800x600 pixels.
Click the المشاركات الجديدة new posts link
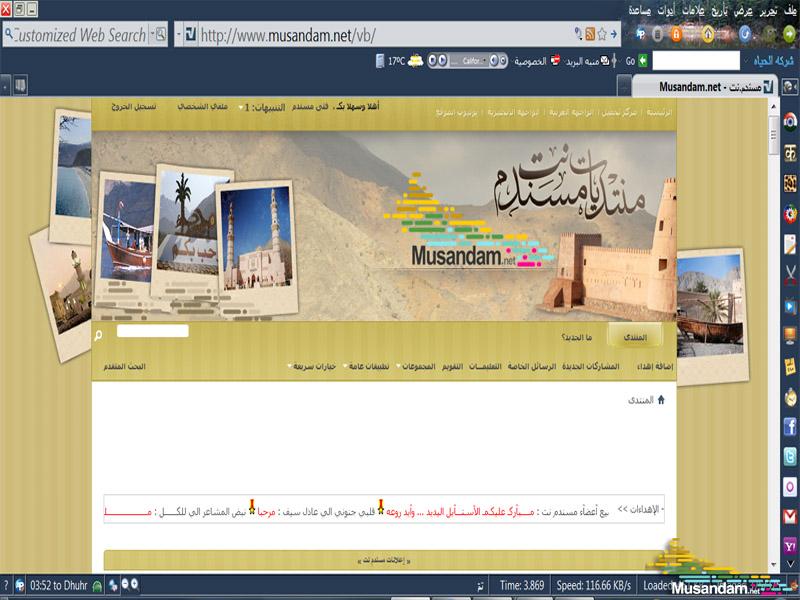591,366
